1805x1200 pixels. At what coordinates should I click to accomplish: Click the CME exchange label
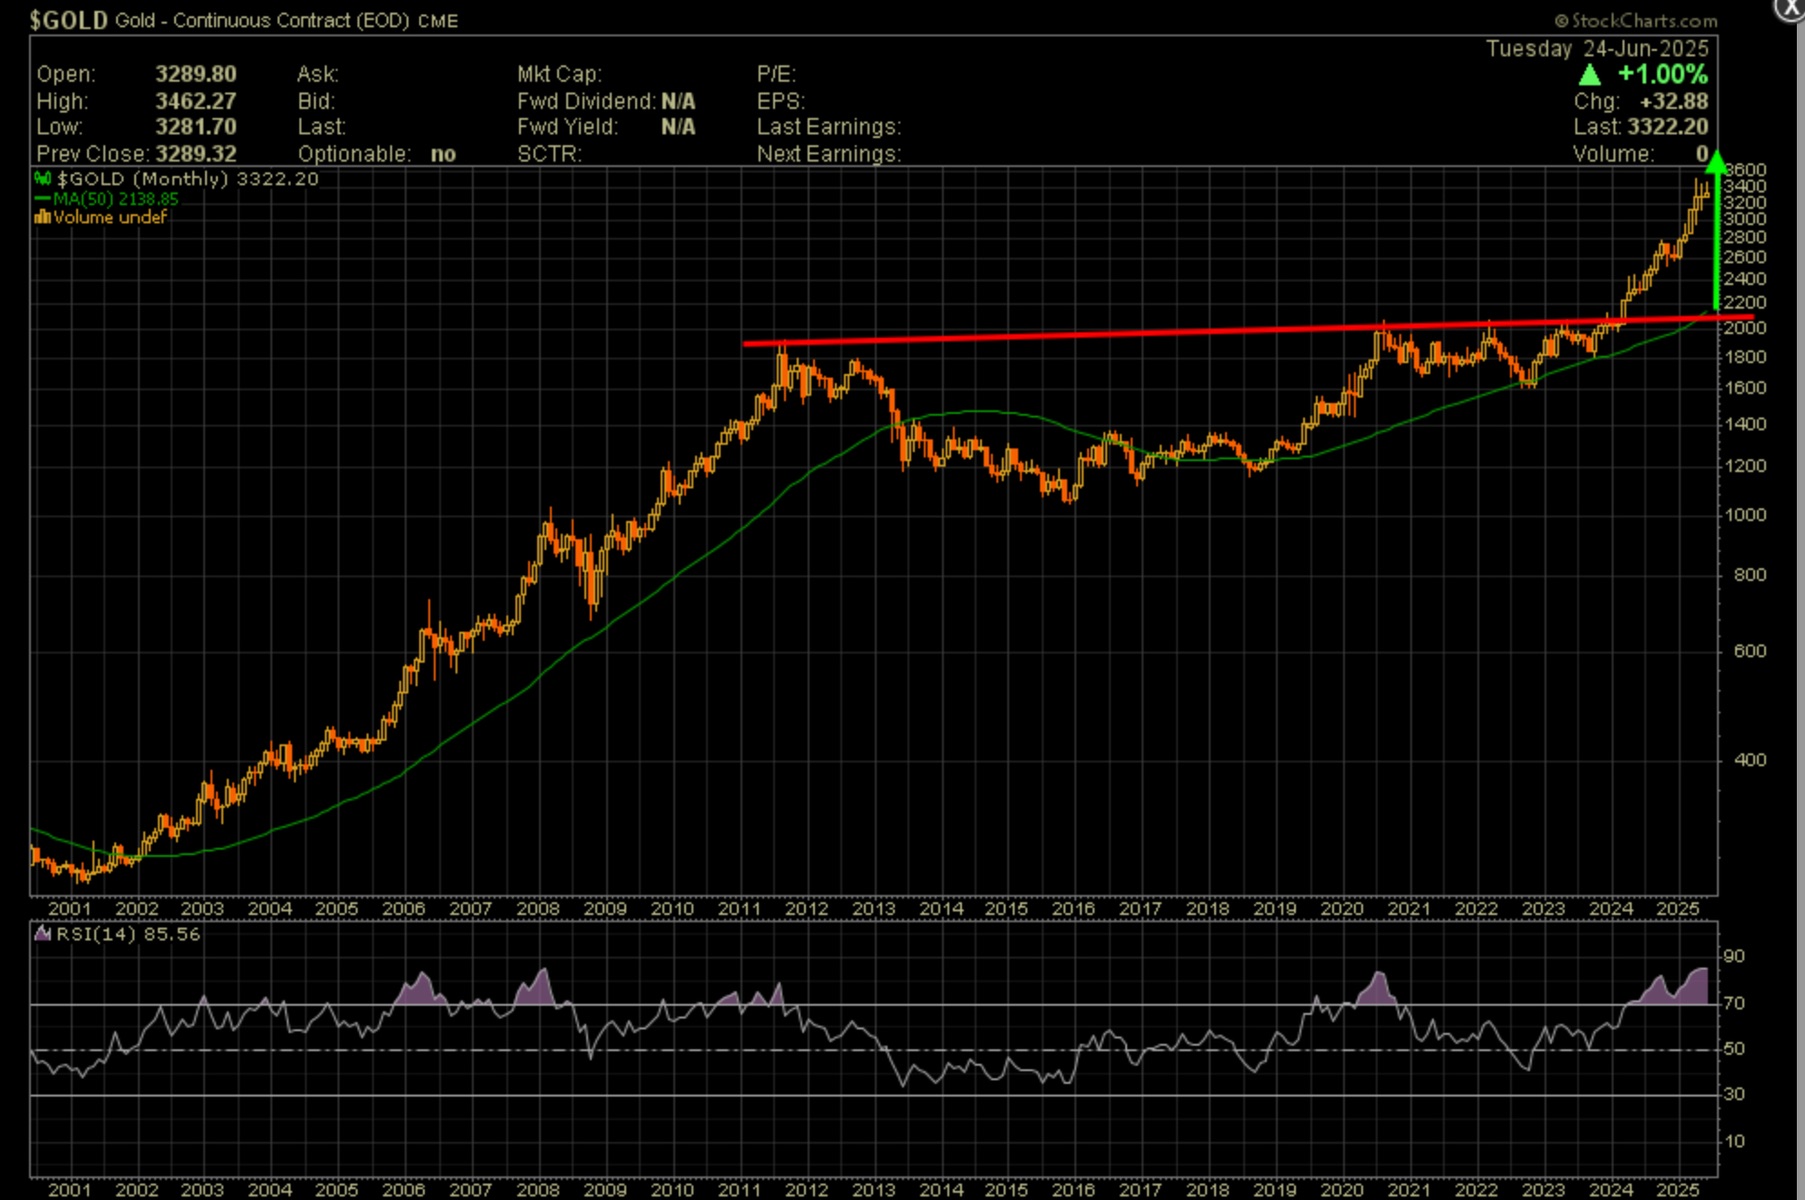coord(438,21)
